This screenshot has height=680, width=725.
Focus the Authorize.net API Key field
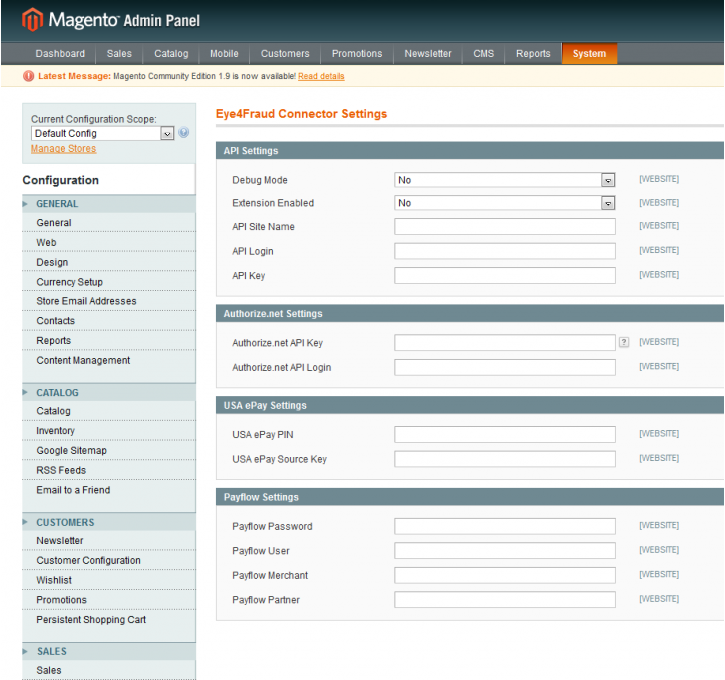coord(504,343)
